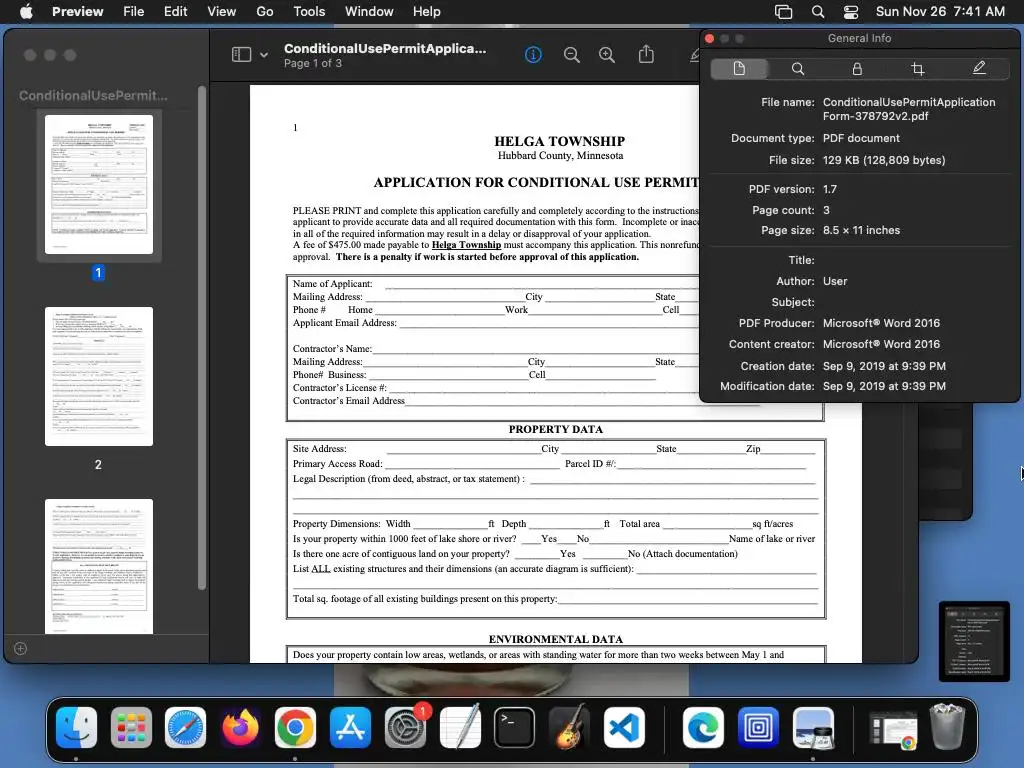This screenshot has height=768, width=1024.
Task: Open the Encryption lock inspector tab
Action: [857, 69]
